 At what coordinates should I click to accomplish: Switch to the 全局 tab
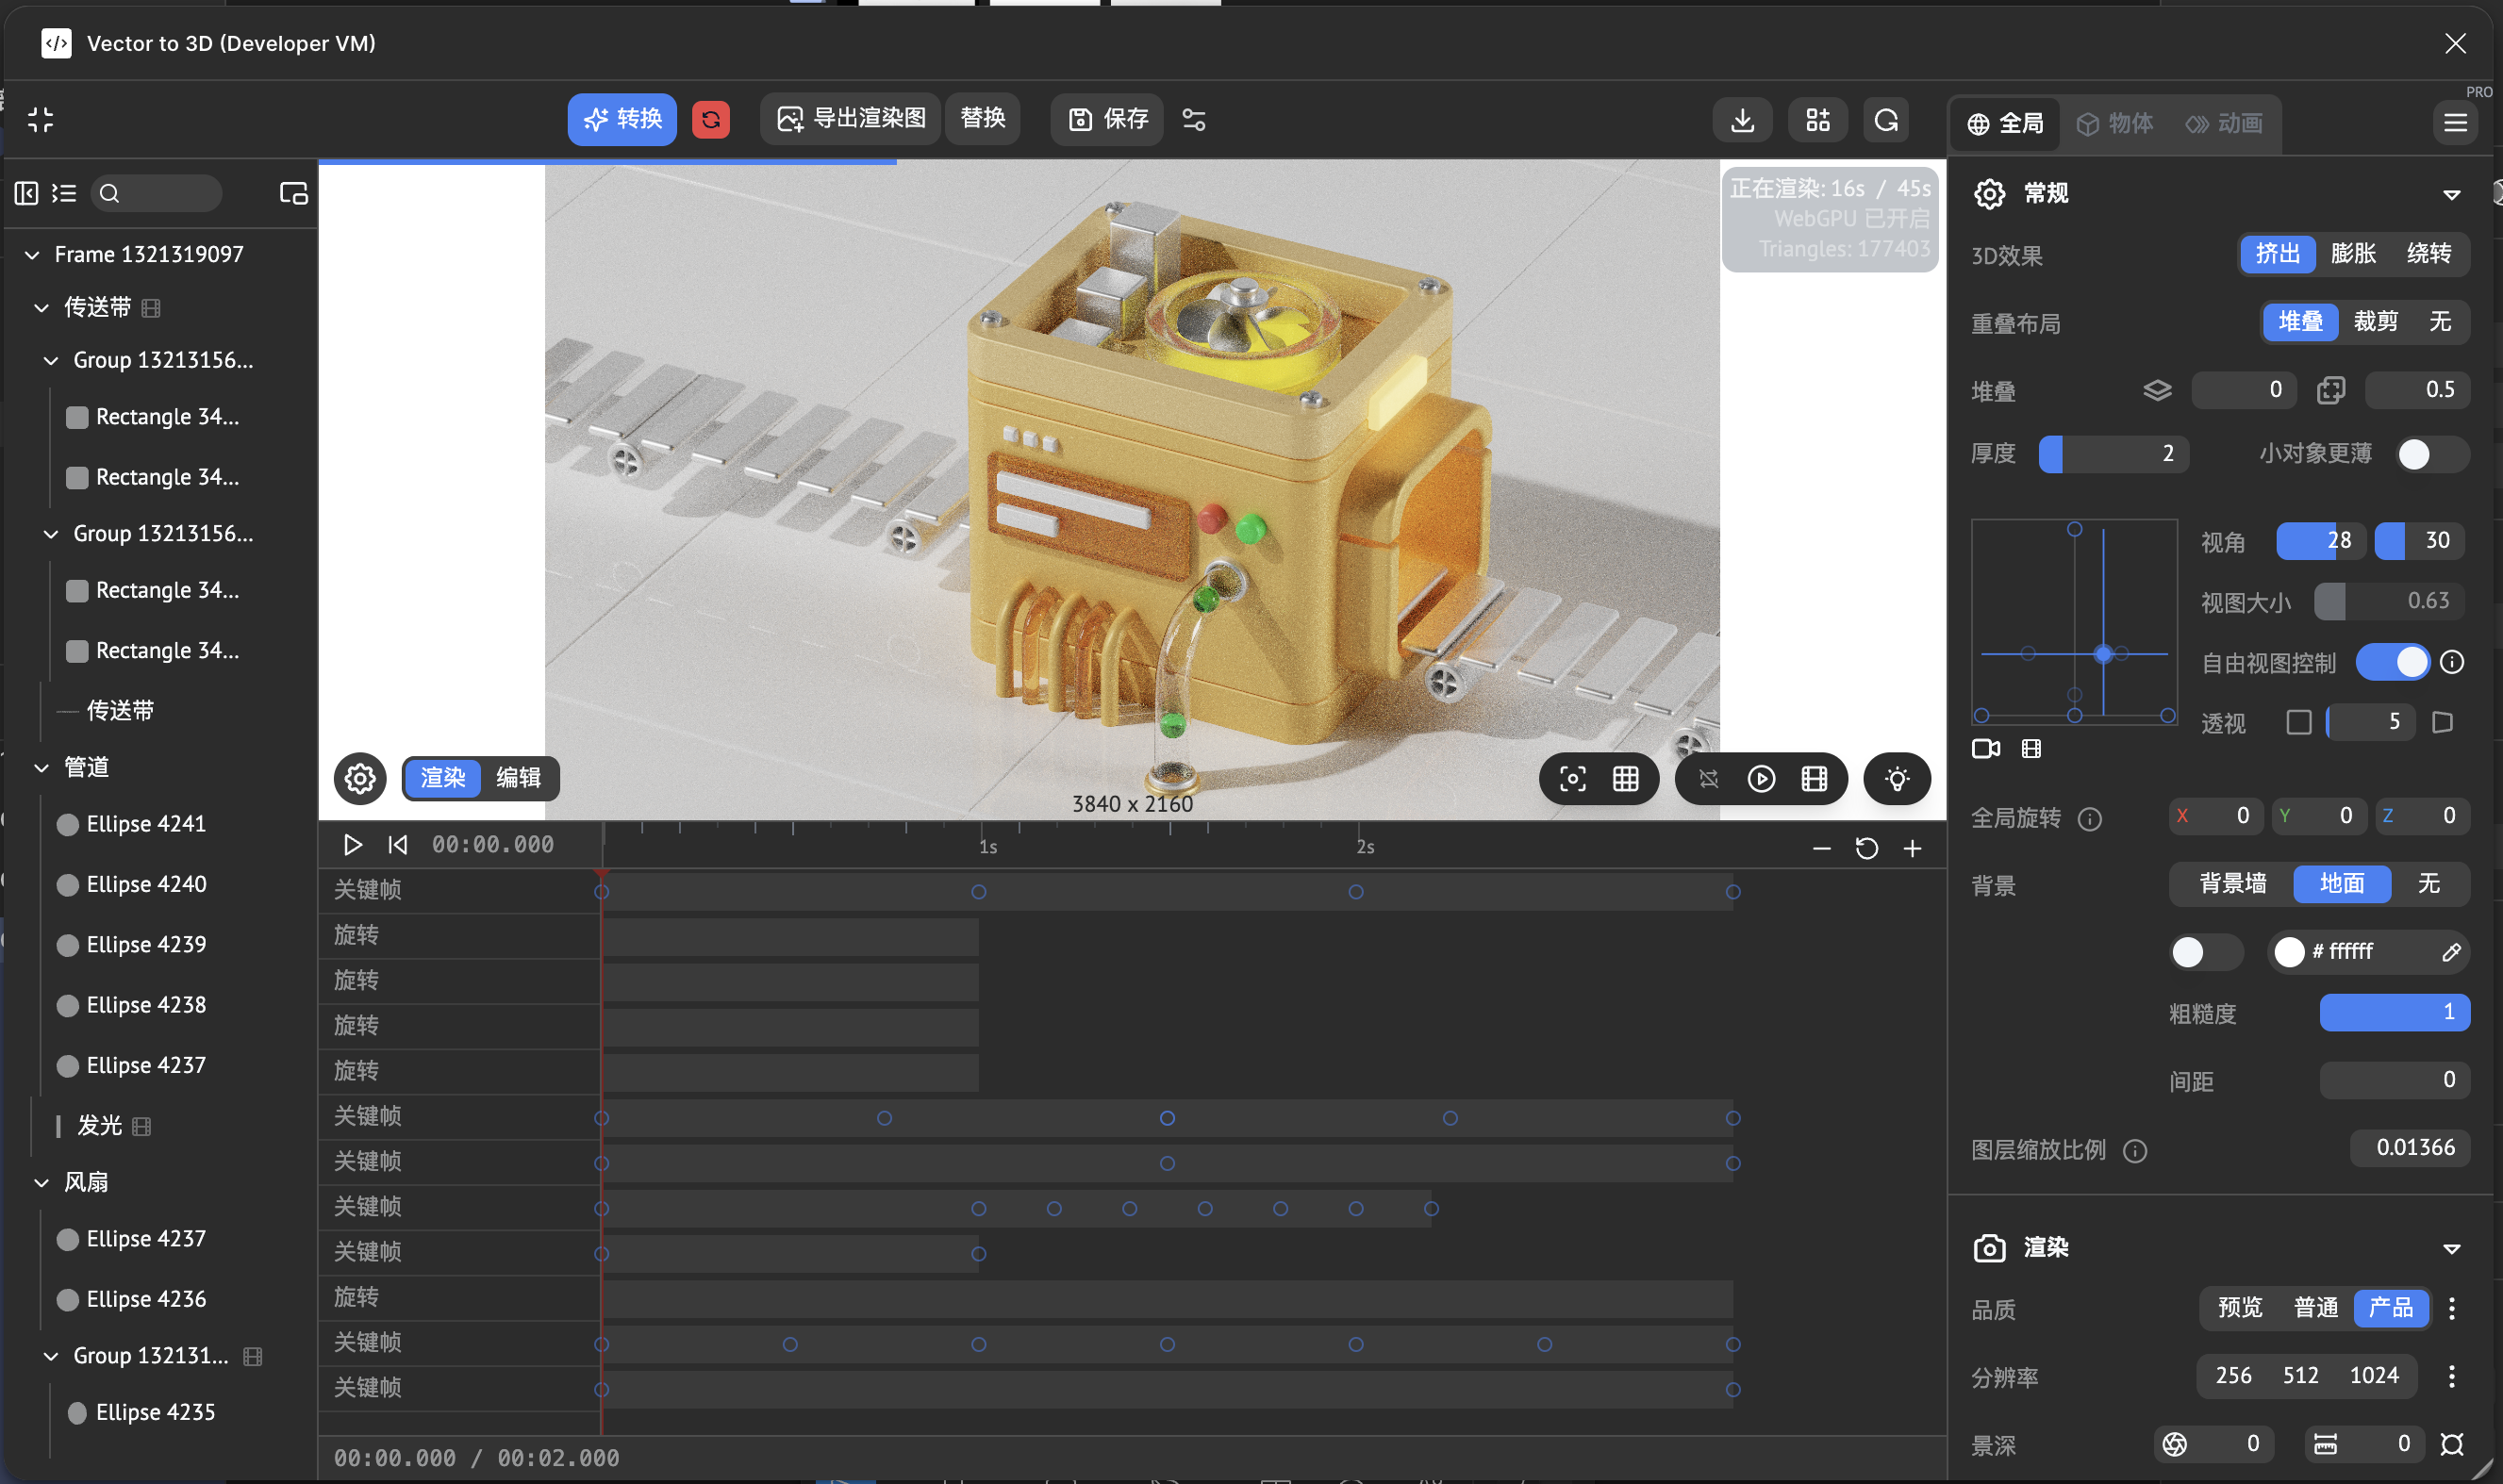(x=2005, y=124)
